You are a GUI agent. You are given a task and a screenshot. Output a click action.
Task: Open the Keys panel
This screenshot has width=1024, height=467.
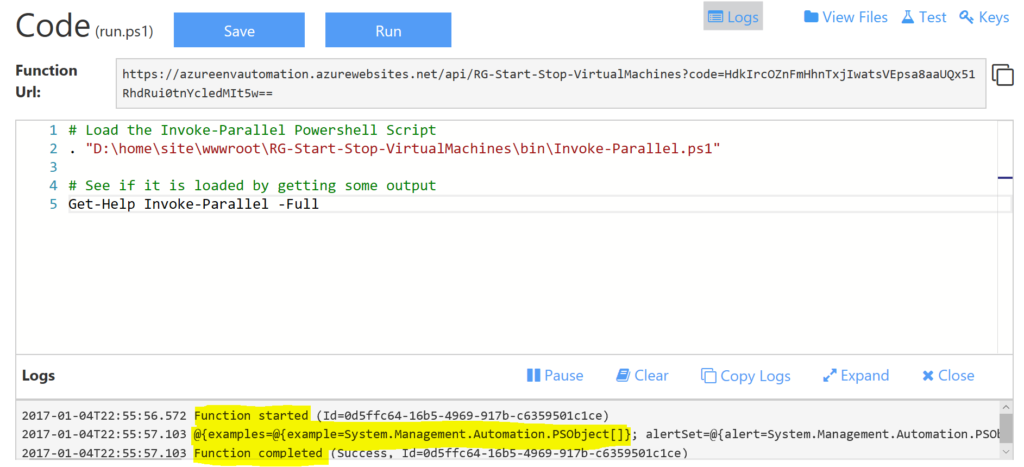[983, 17]
